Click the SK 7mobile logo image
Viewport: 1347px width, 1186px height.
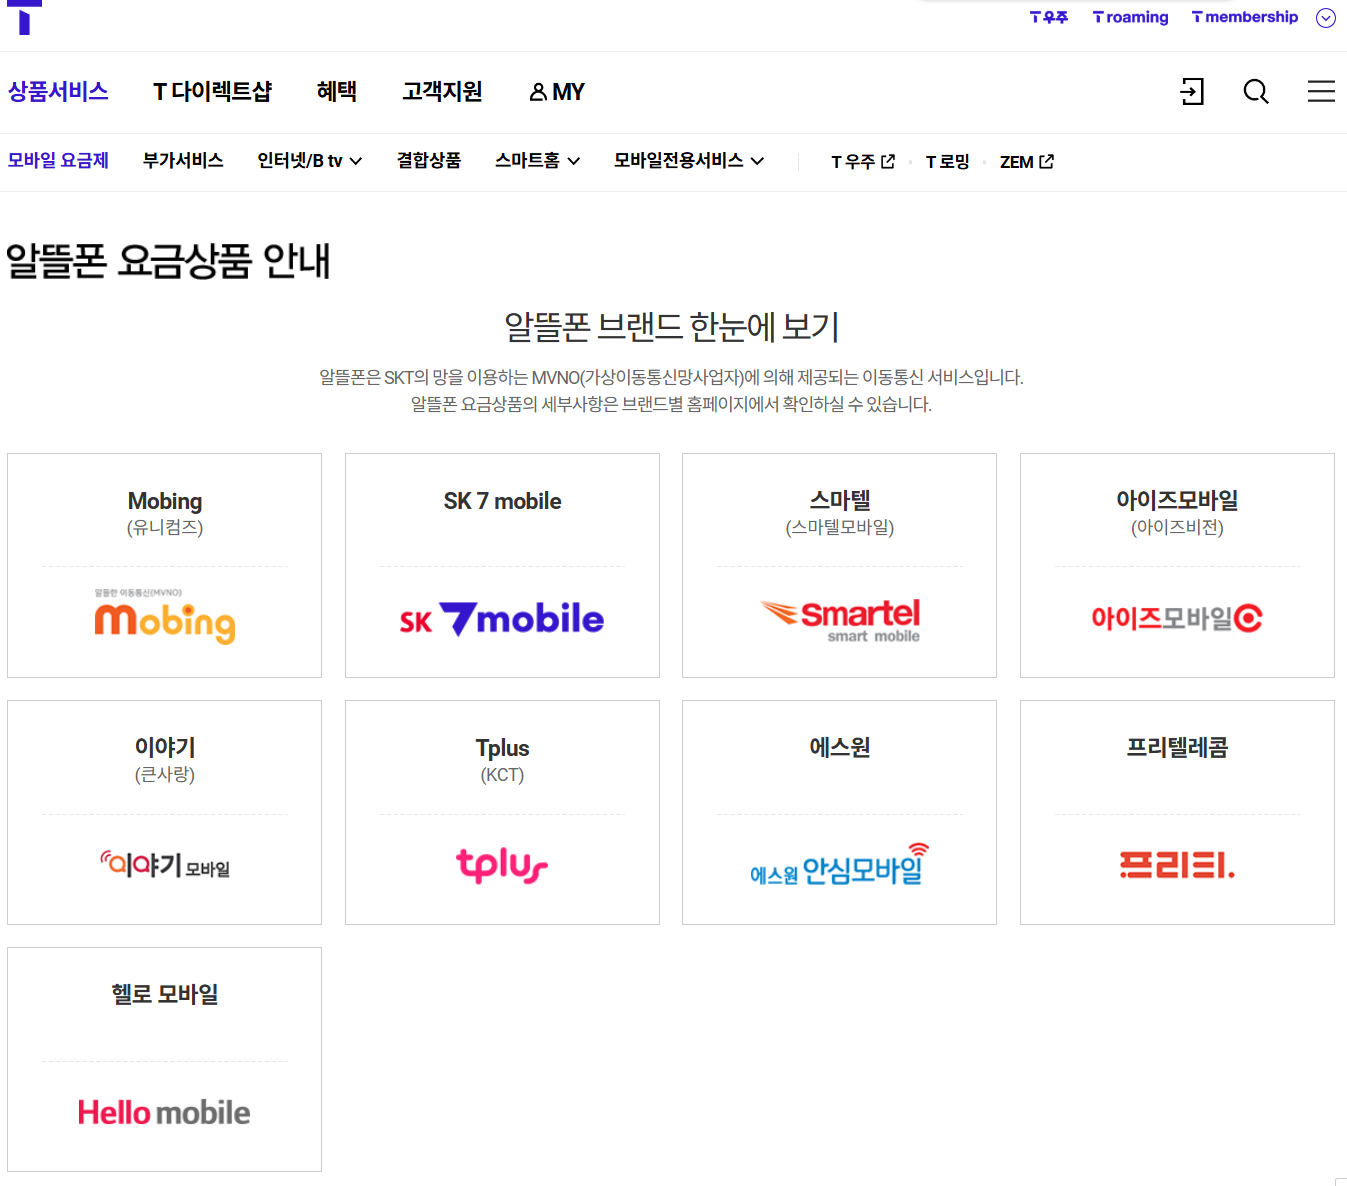point(502,619)
